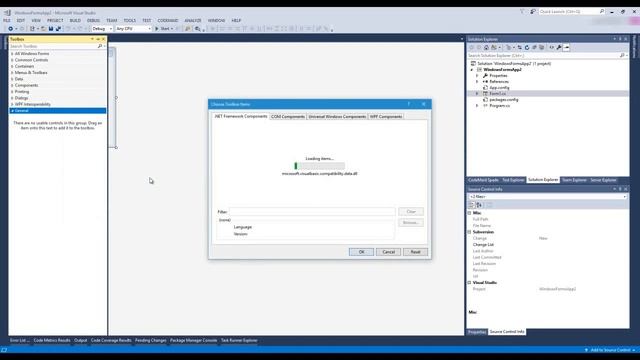Click wrench Properties icon in Solution Explorer toolbar
640x360 pixels.
click(x=559, y=47)
